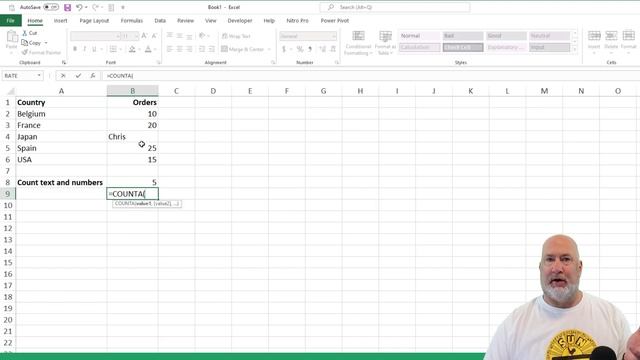This screenshot has height=360, width=640.
Task: Open the Merge & Center dropdown arrow
Action: click(269, 49)
